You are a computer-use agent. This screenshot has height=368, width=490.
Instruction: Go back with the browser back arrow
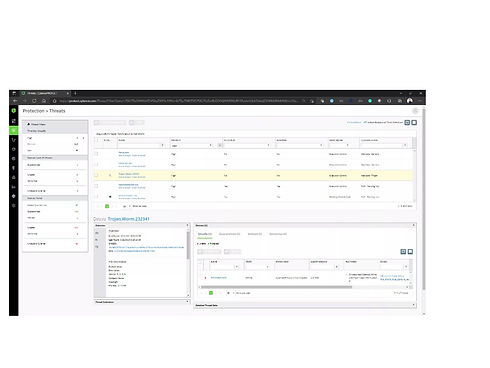[x=15, y=101]
